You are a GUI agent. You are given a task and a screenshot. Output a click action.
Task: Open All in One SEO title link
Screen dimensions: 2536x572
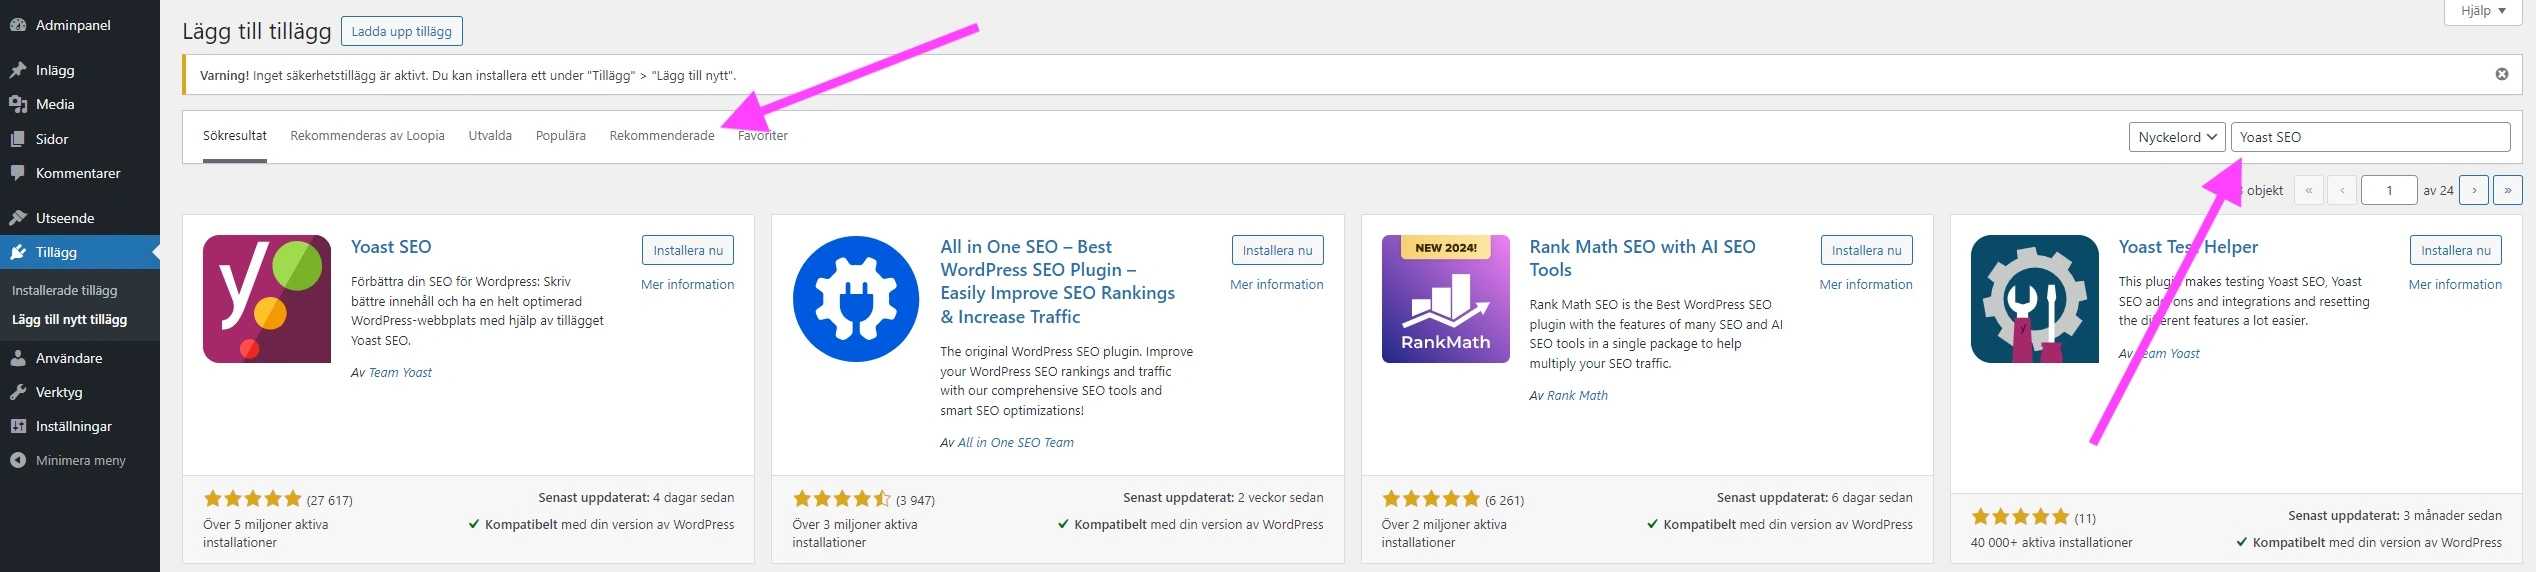tap(1057, 281)
